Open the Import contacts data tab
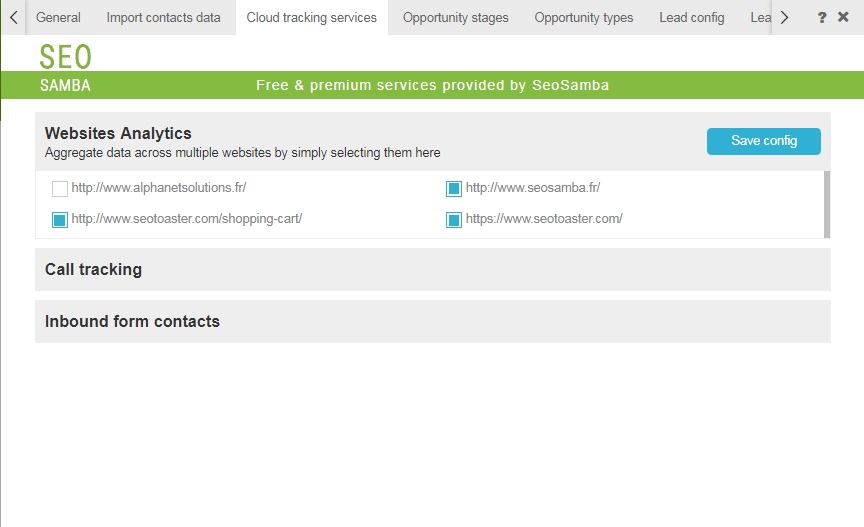The height and width of the screenshot is (527, 864). pyautogui.click(x=164, y=18)
